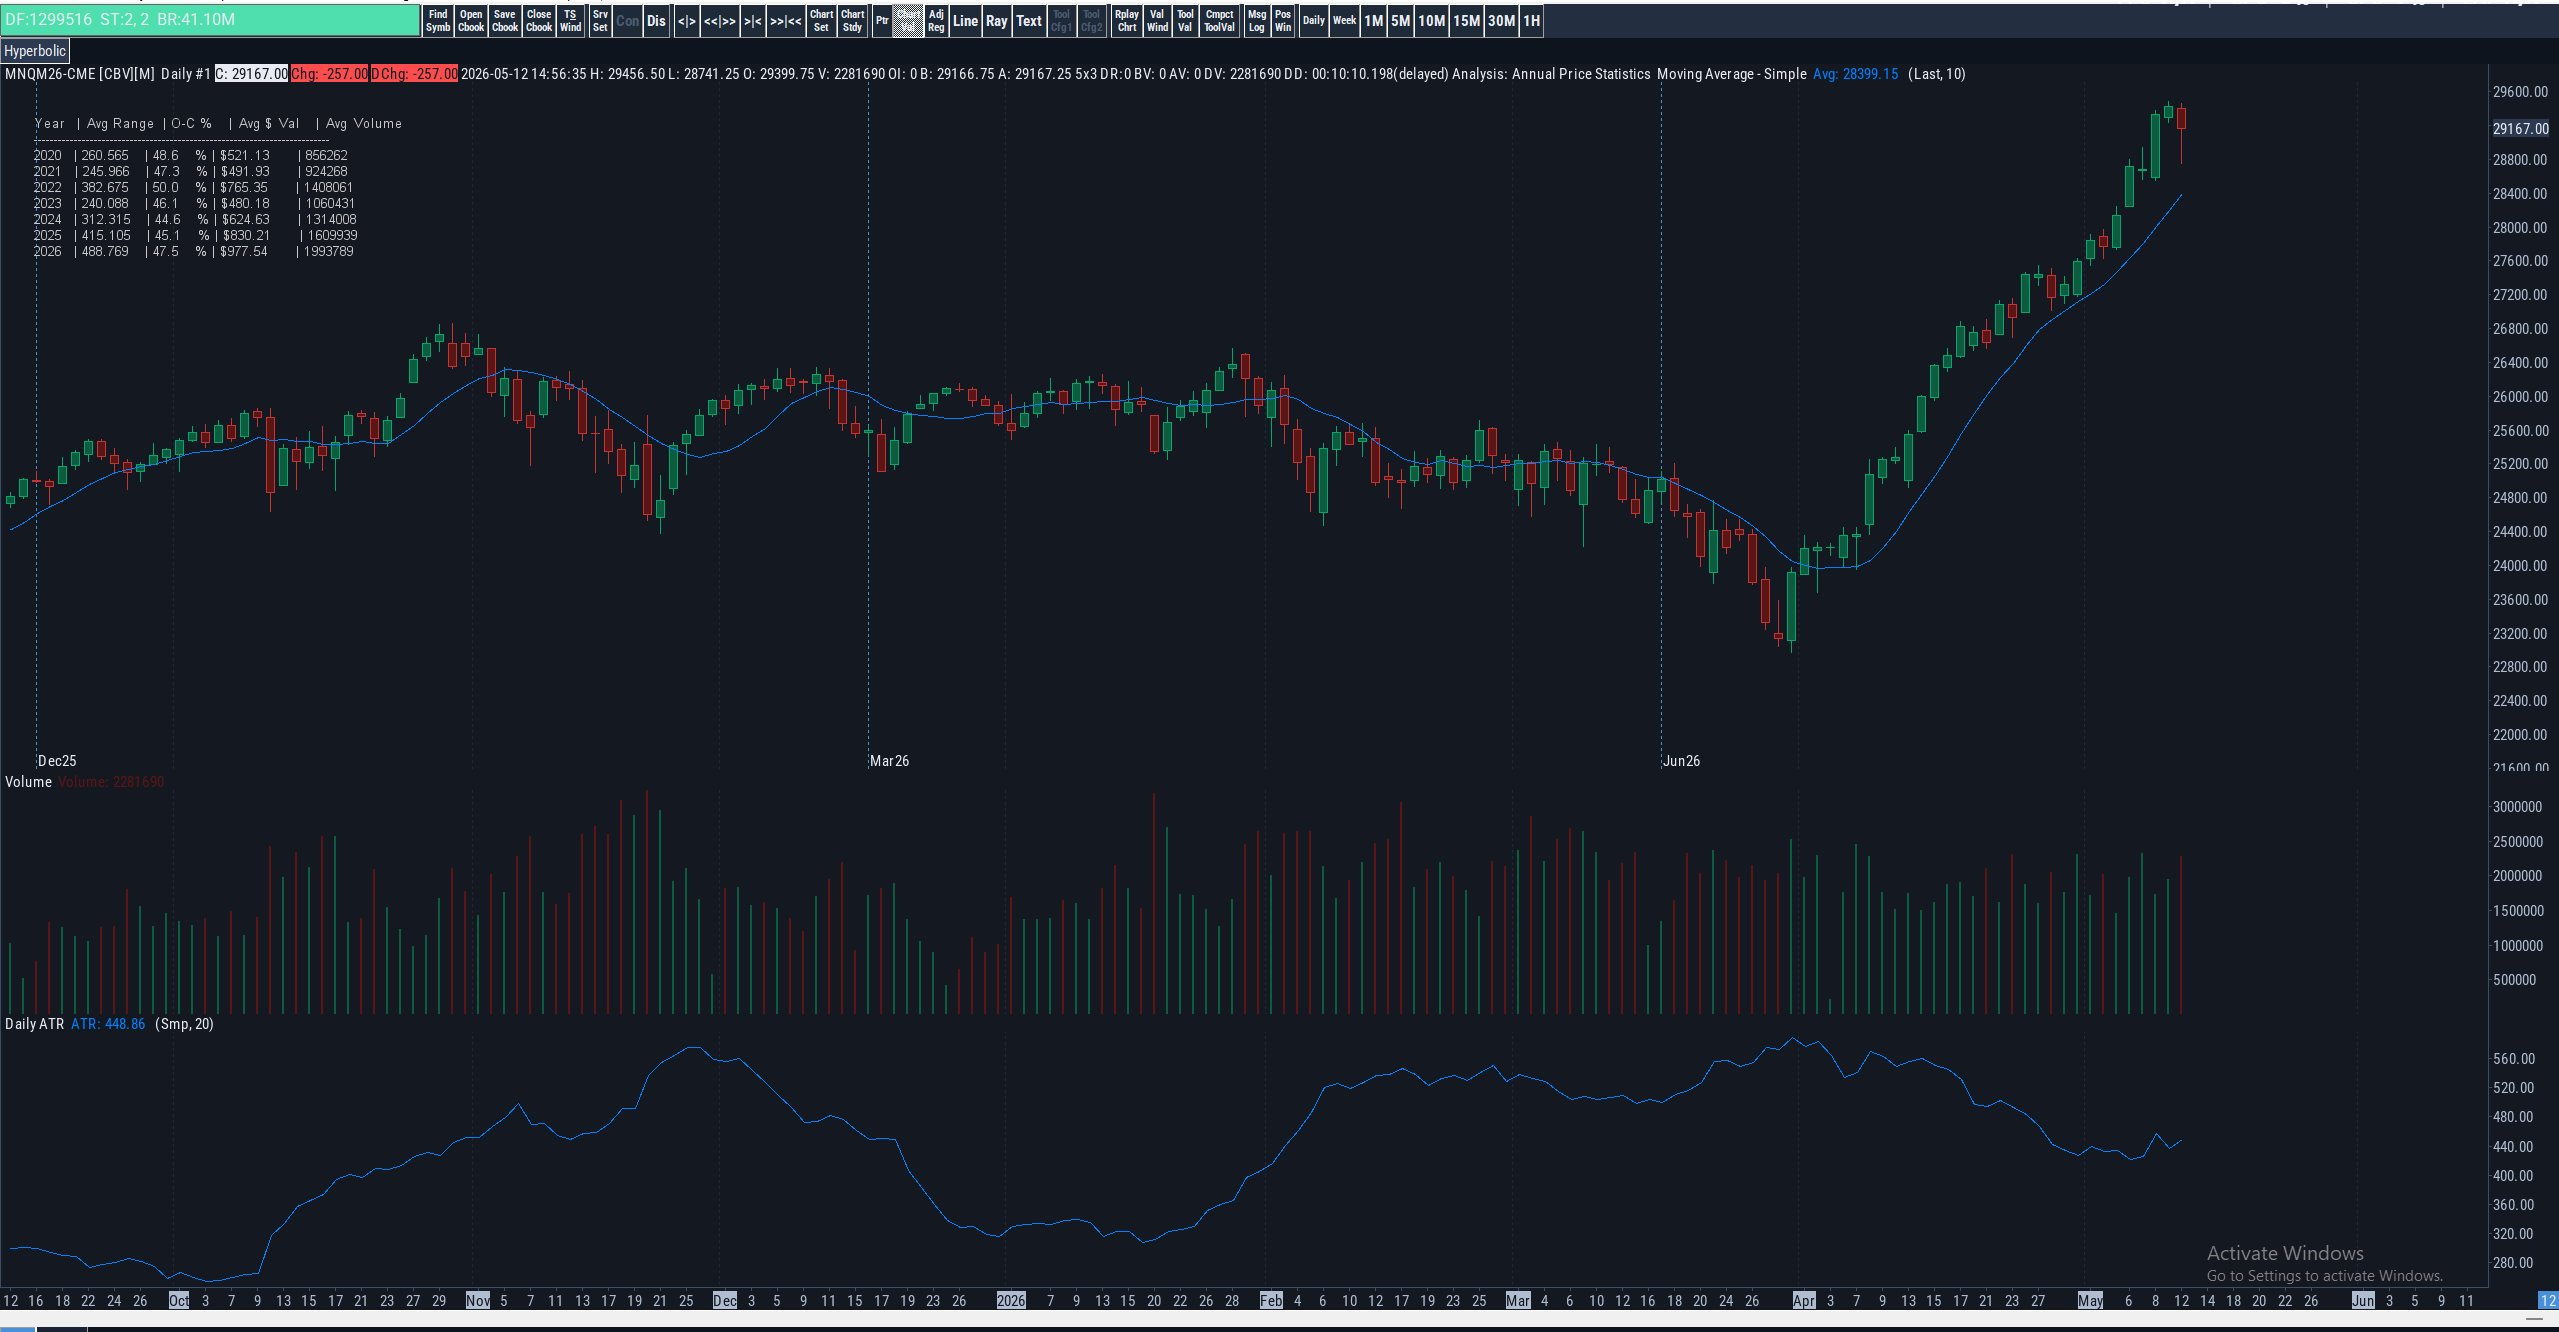The width and height of the screenshot is (2559, 1332).
Task: Expand the bar spacing with the <|> button
Action: (686, 21)
